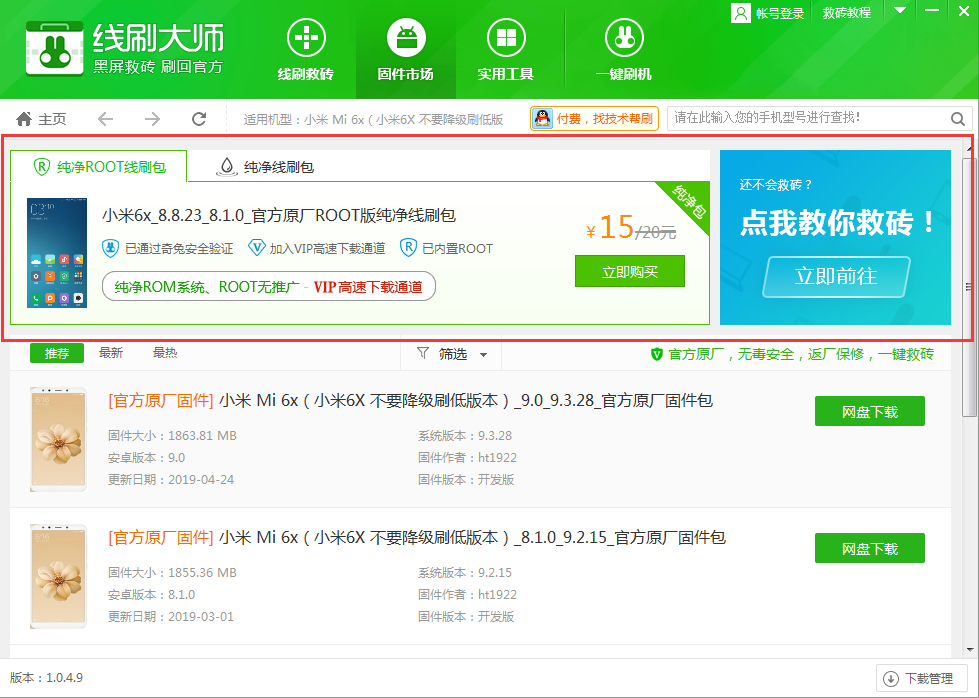Viewport: 979px width, 698px height.
Task: Click the refresh page icon
Action: point(199,119)
